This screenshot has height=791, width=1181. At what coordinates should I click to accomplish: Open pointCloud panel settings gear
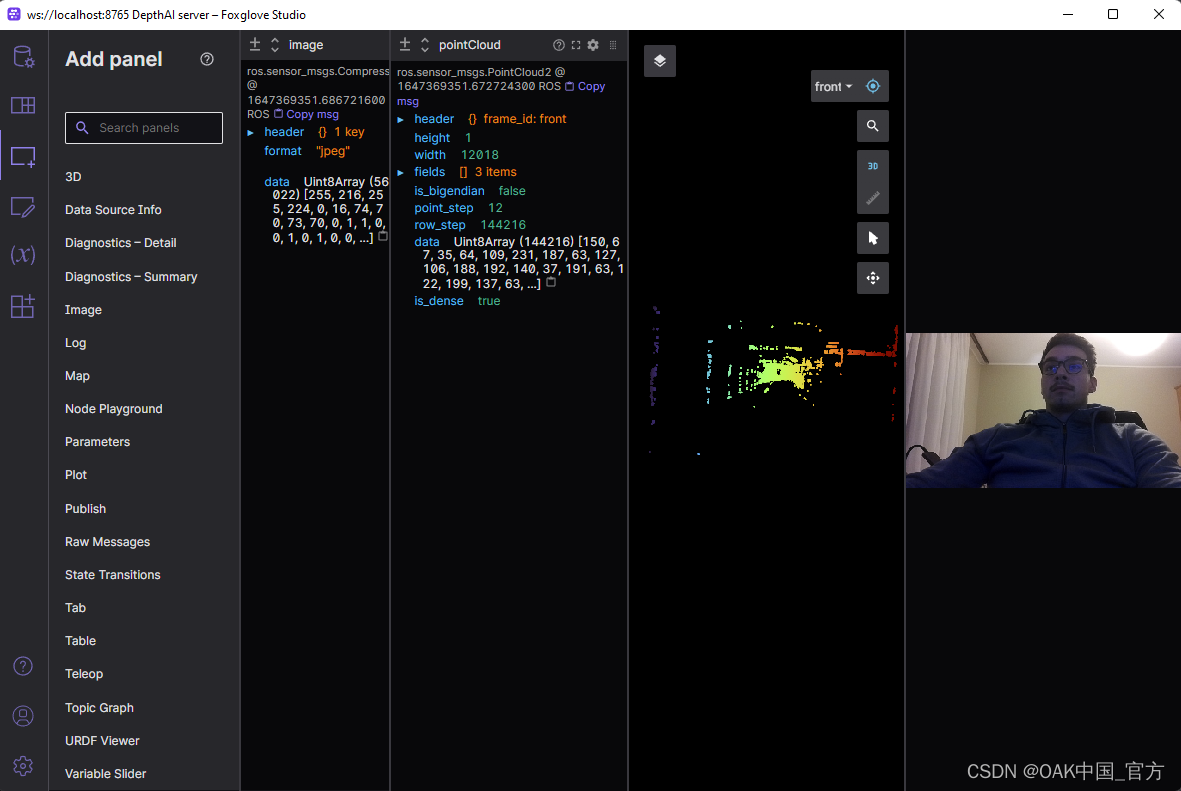(593, 45)
